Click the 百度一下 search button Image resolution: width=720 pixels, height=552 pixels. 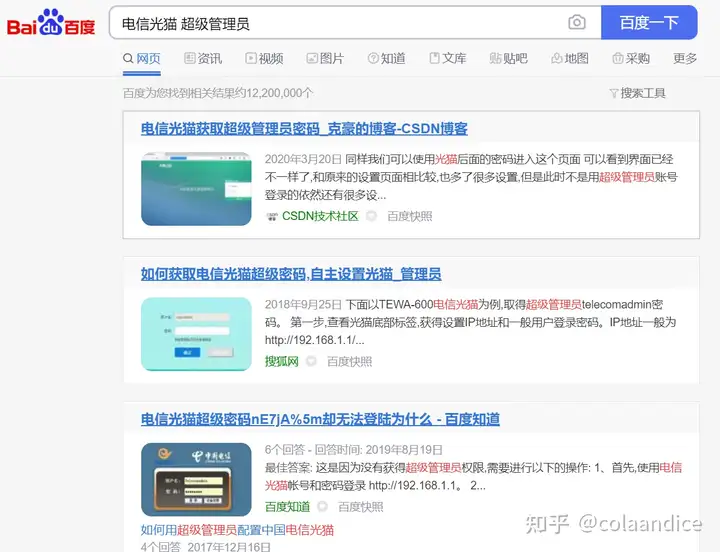(649, 22)
